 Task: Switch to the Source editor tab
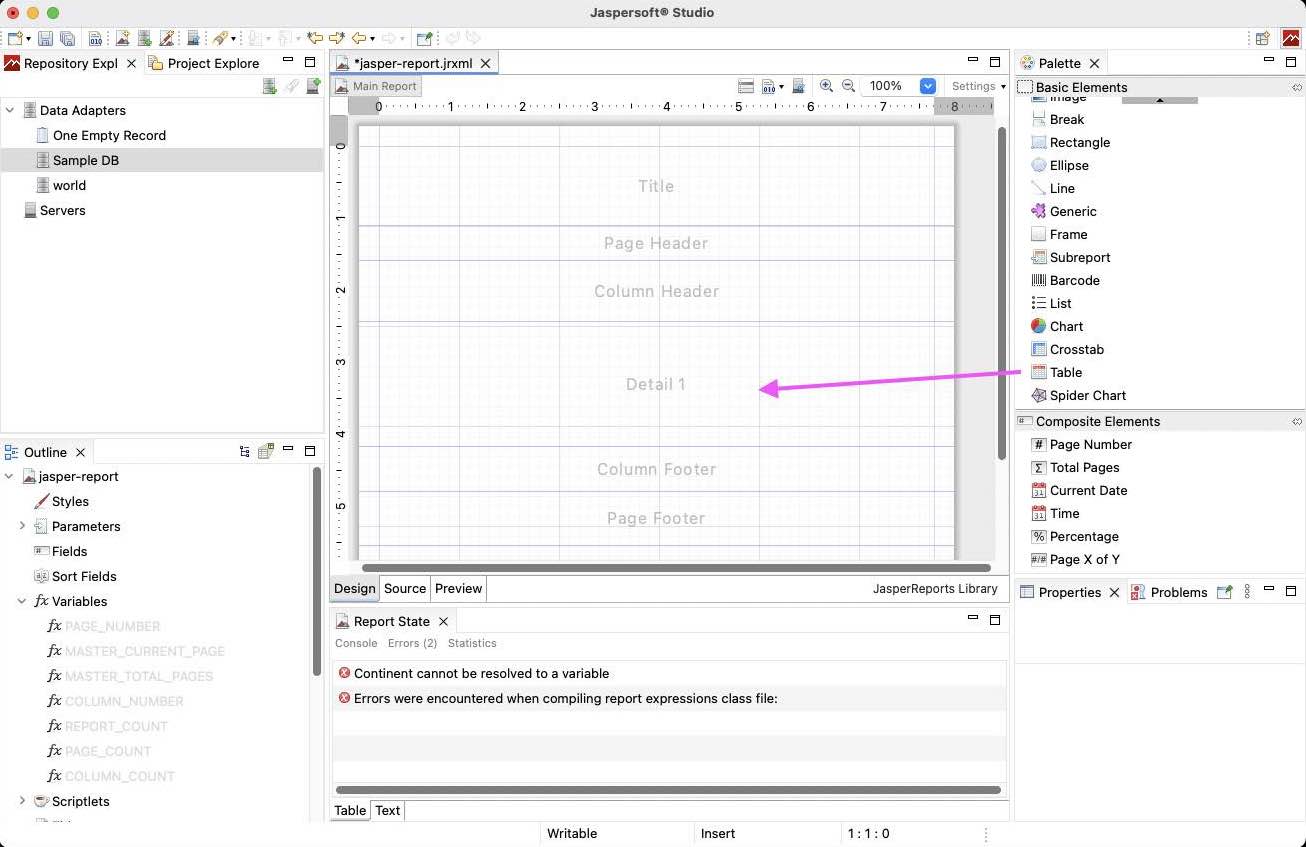pyautogui.click(x=405, y=588)
